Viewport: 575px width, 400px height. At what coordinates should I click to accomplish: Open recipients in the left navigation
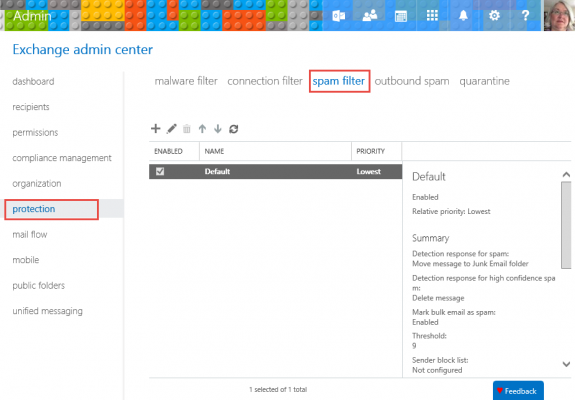tap(31, 107)
